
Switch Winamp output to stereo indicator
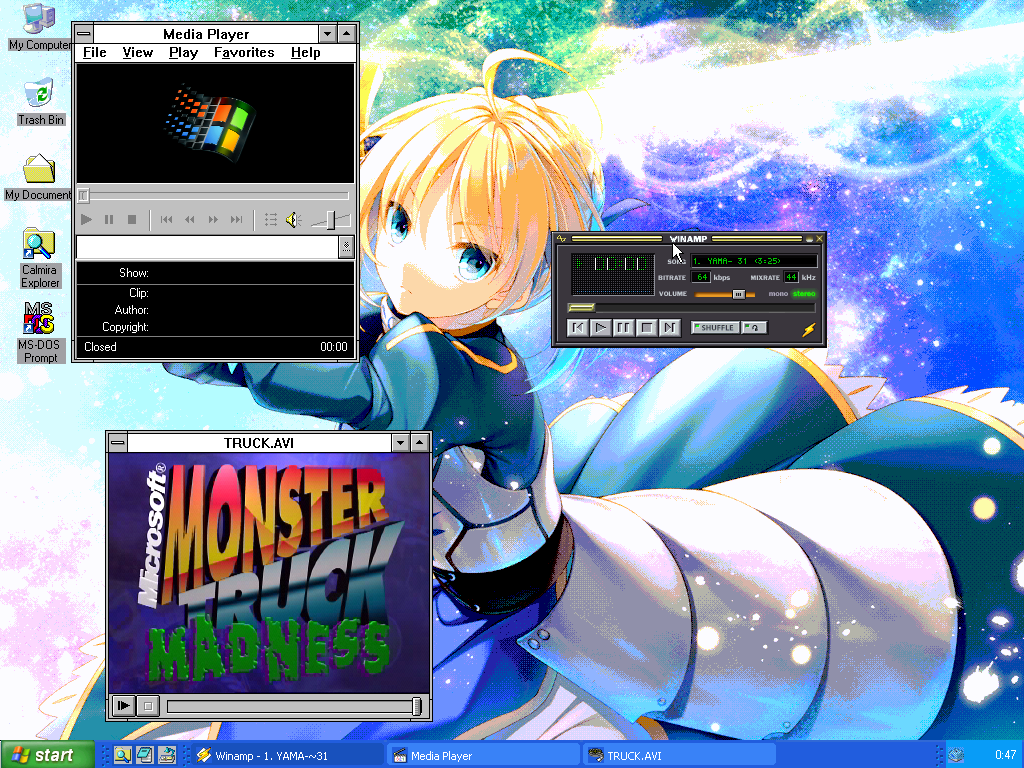pos(804,294)
